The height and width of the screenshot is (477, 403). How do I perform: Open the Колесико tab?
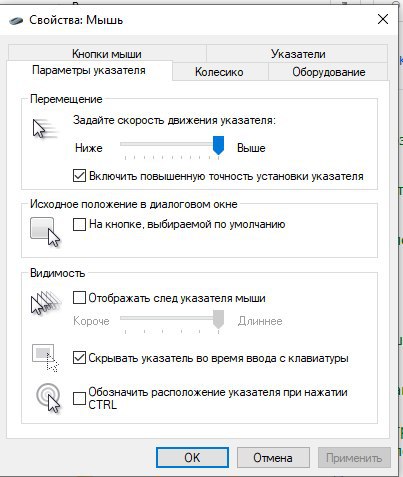click(219, 72)
